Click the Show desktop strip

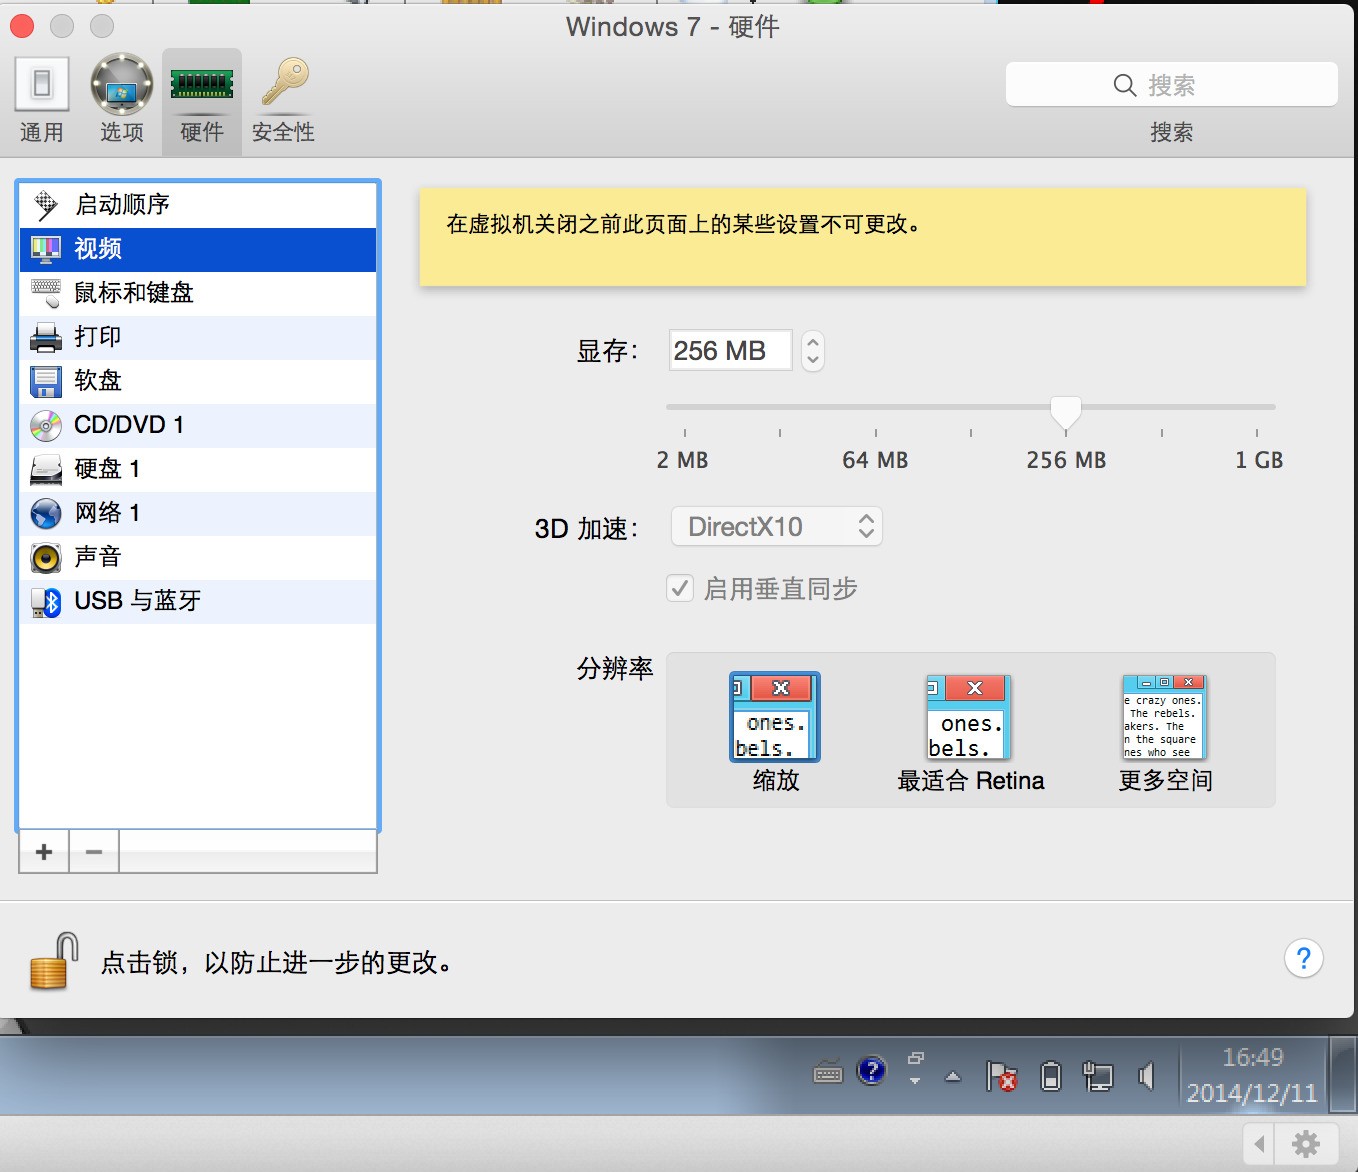1342,1074
